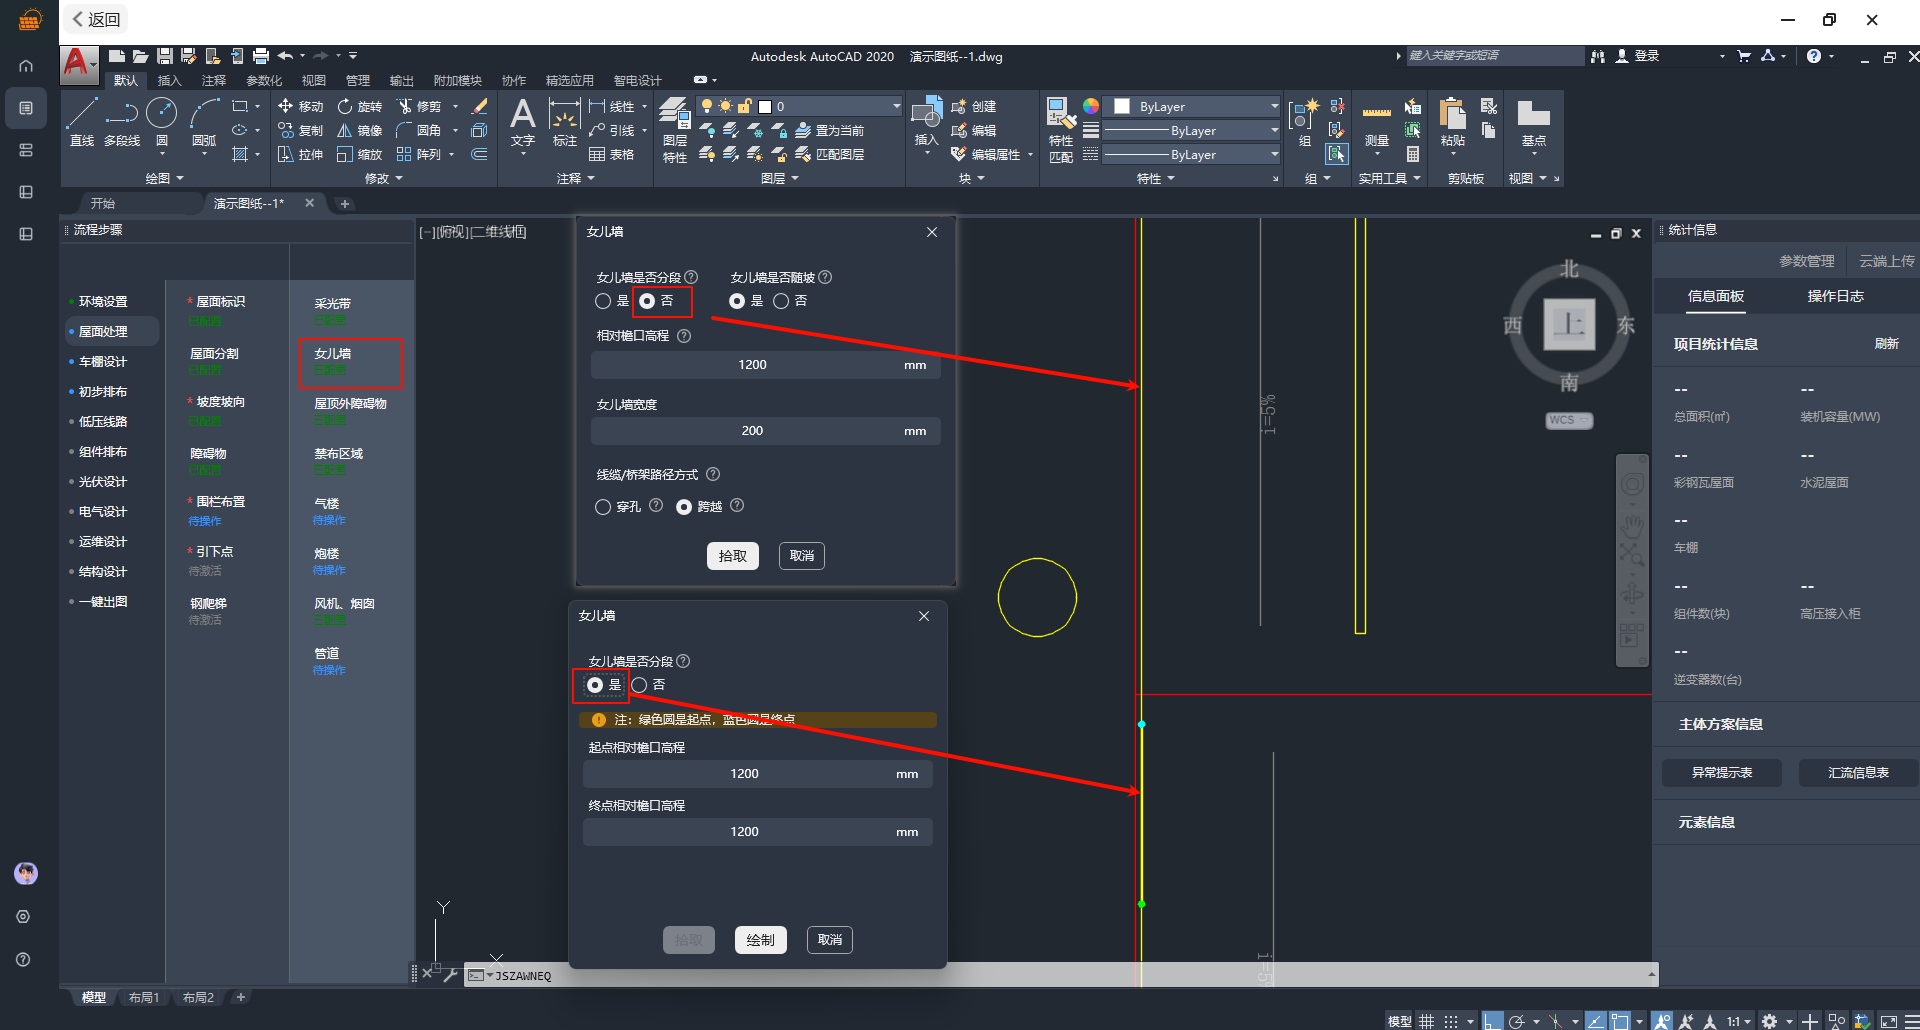Screen dimensions: 1920x1030
Task: Open the 操作日志 tab
Action: click(1835, 296)
